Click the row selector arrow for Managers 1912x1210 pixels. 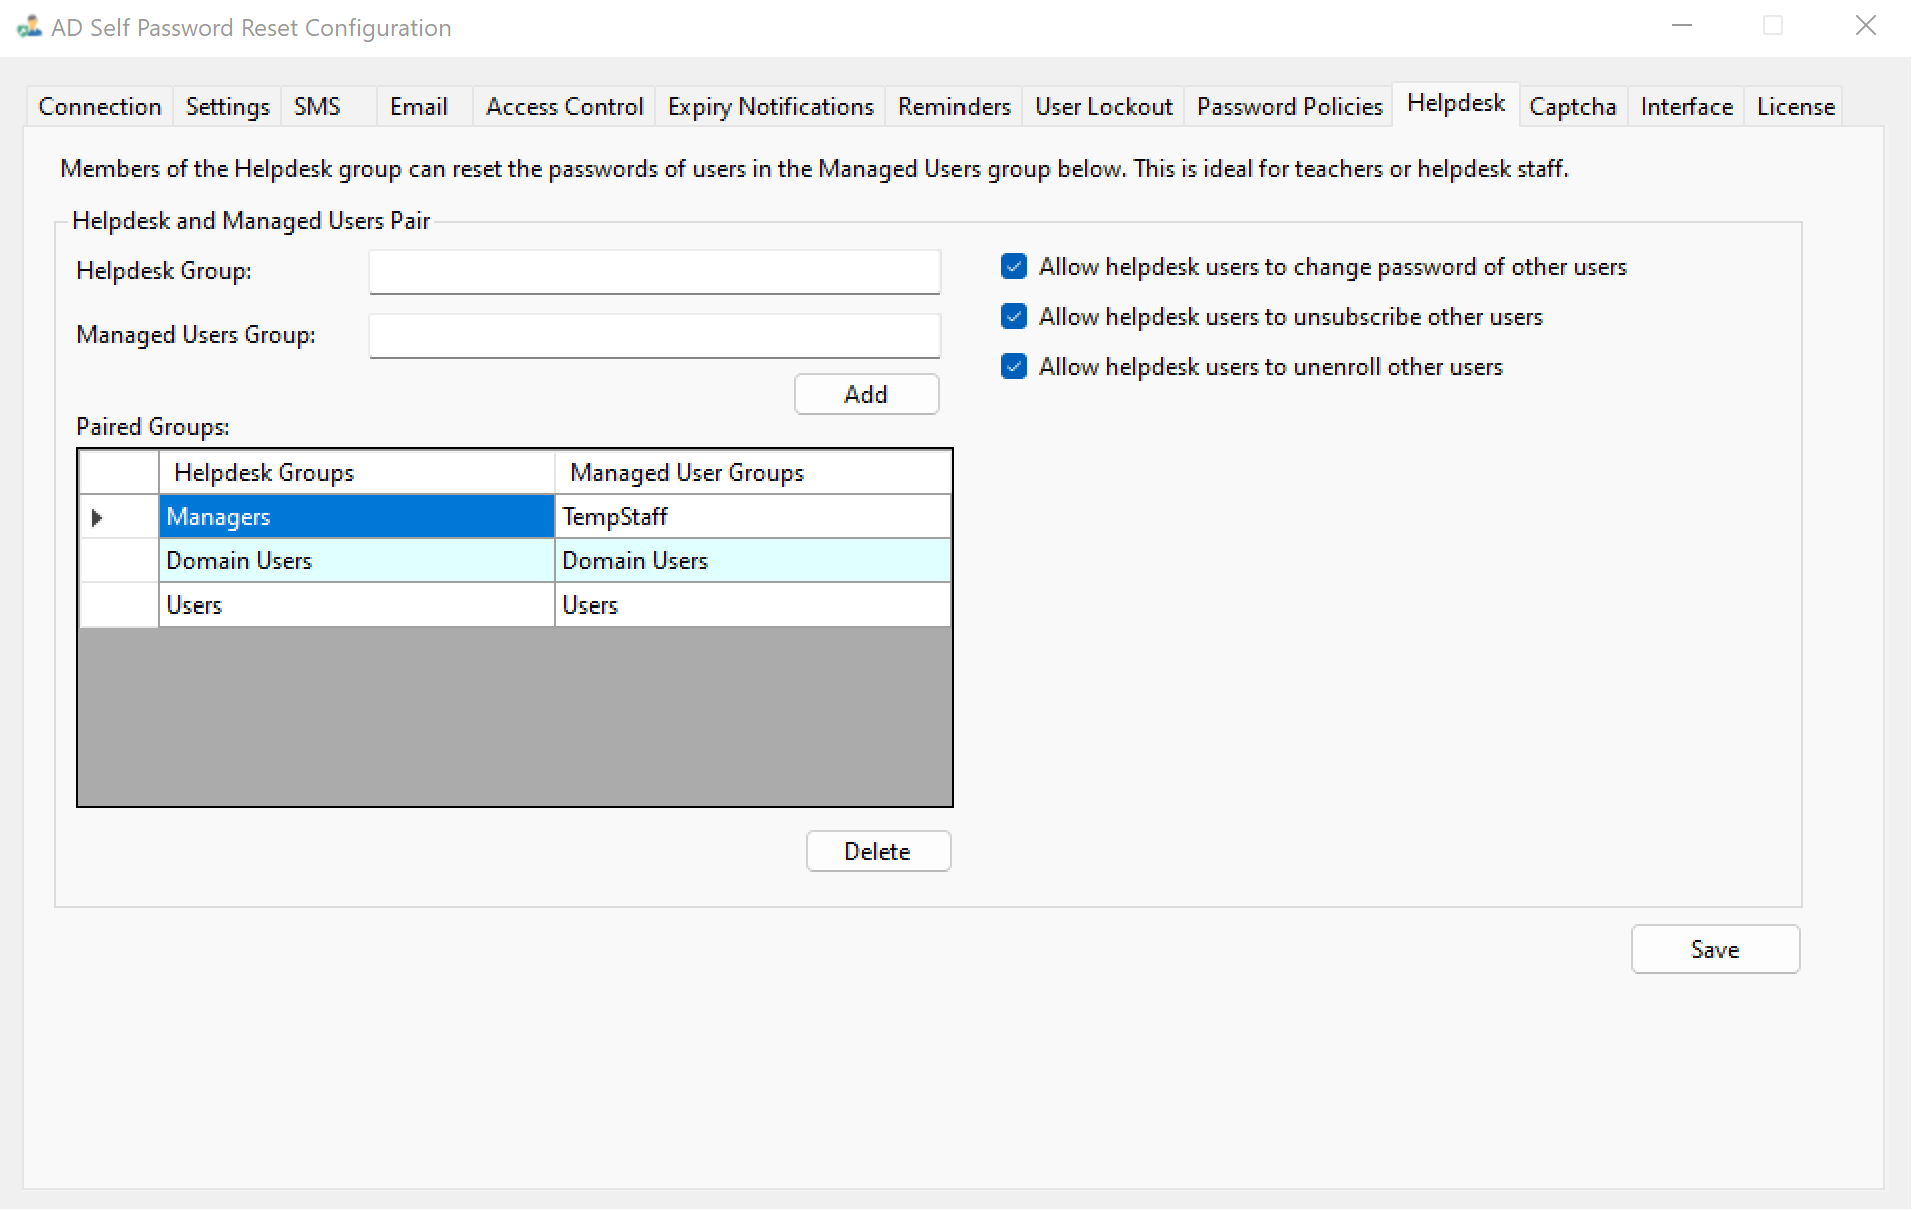pos(118,517)
